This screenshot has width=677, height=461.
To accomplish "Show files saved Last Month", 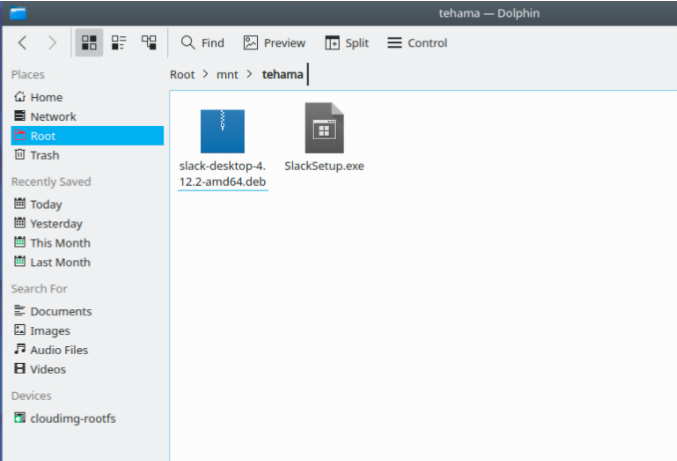I will pos(87,262).
